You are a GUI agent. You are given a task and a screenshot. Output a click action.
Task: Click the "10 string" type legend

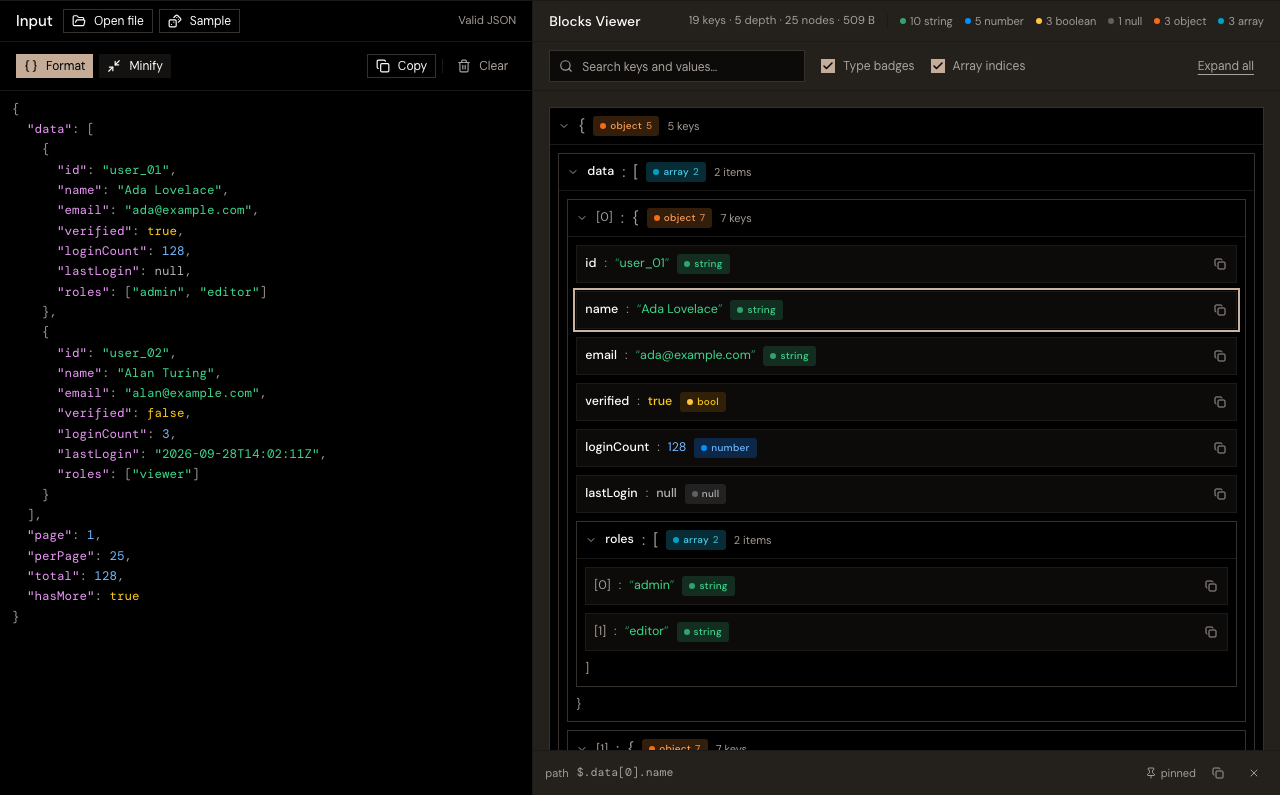[926, 21]
